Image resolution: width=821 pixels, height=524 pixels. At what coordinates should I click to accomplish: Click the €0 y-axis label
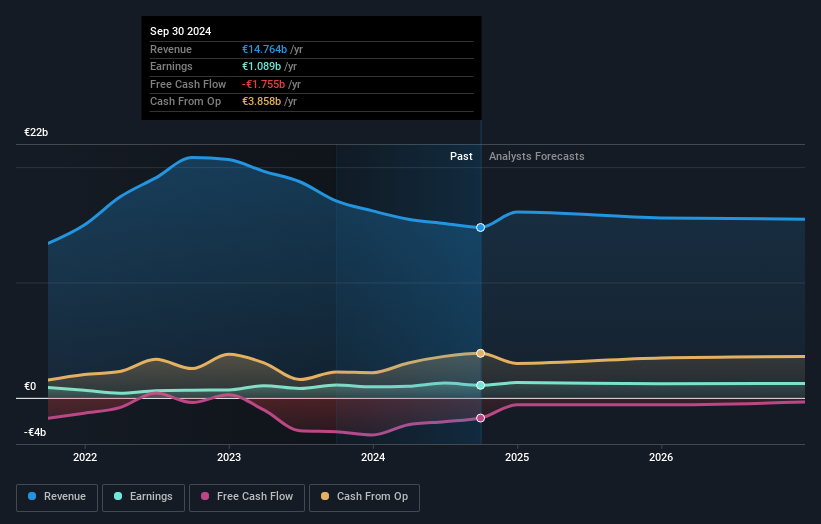[x=30, y=386]
